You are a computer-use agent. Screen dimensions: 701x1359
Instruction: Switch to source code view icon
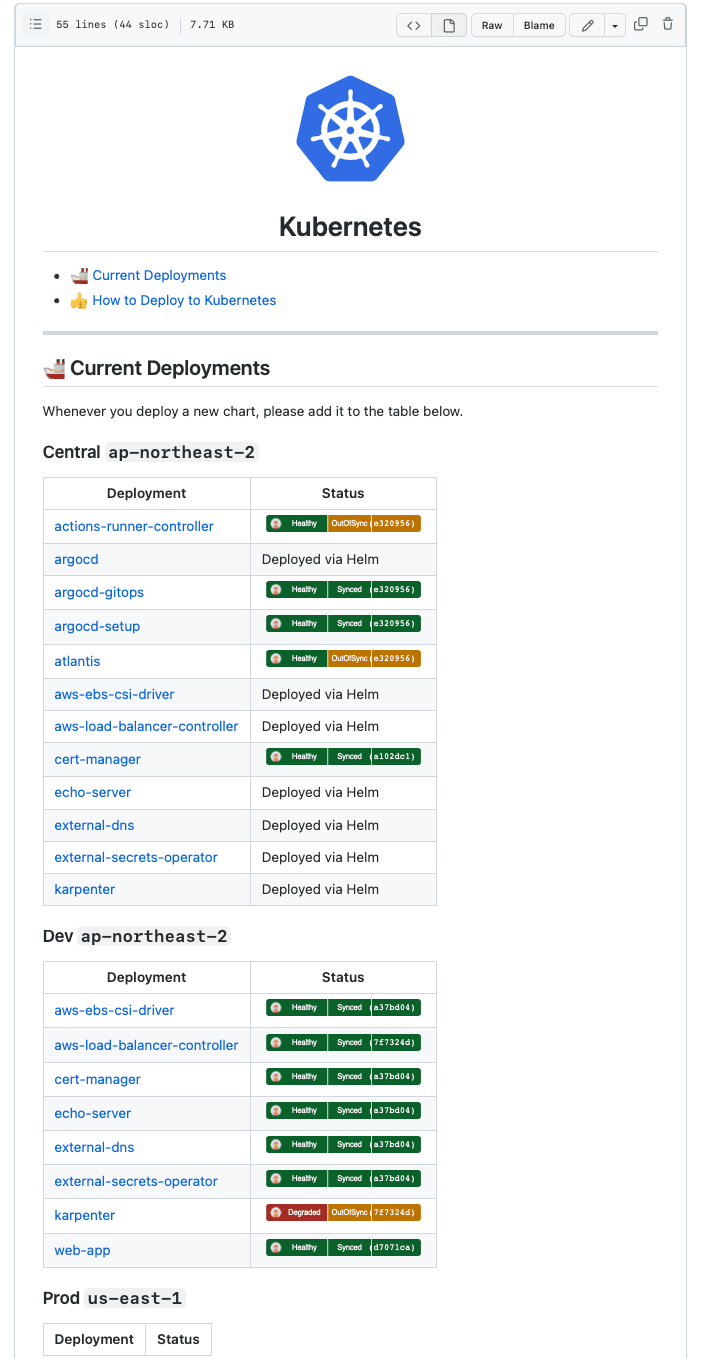coord(413,25)
